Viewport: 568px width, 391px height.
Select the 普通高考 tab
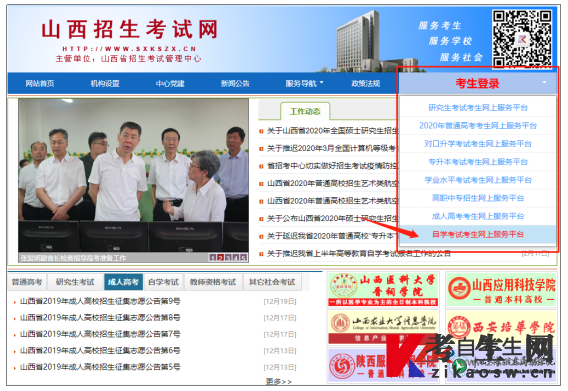pyautogui.click(x=27, y=282)
